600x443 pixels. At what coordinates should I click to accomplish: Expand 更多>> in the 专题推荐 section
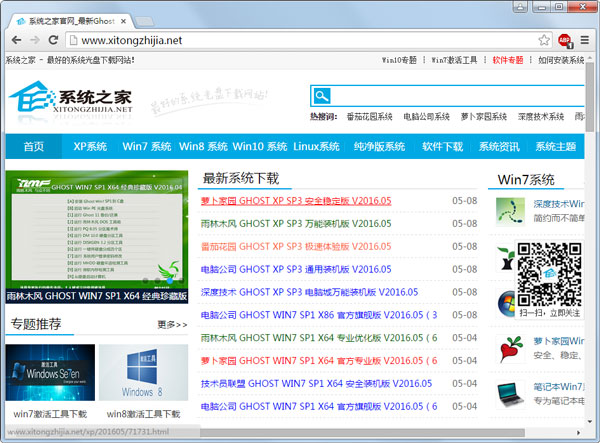pos(171,325)
